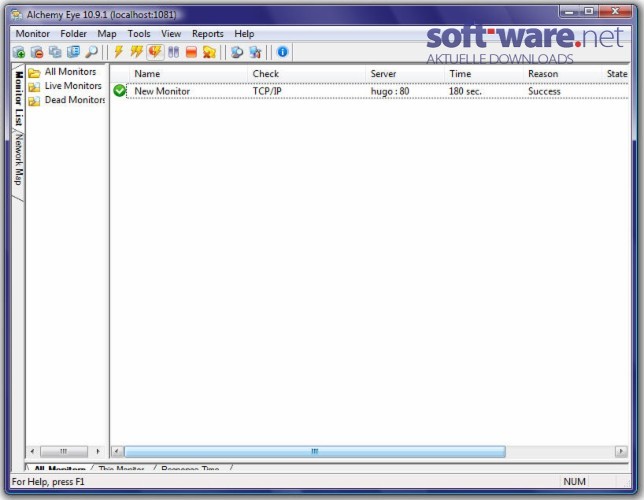Click the blue info About icon

tap(283, 52)
